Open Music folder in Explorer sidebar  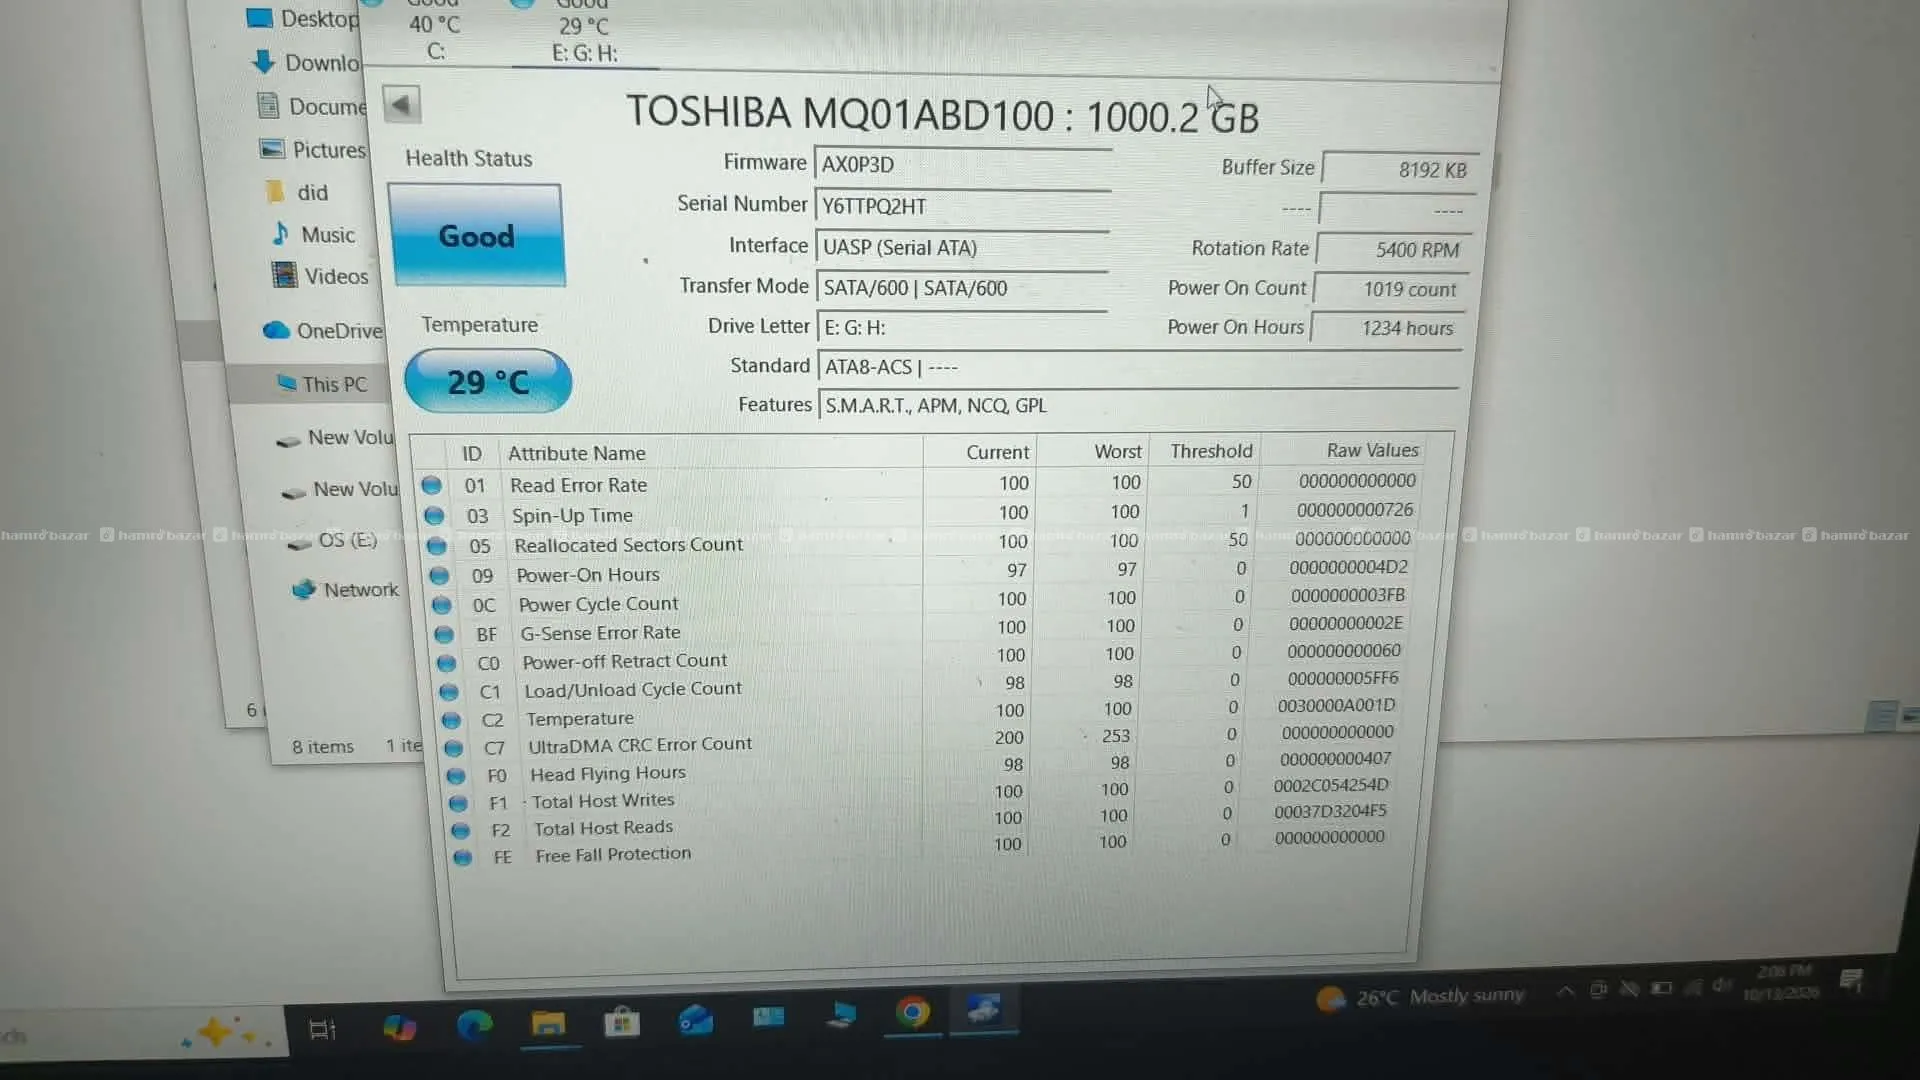tap(314, 234)
